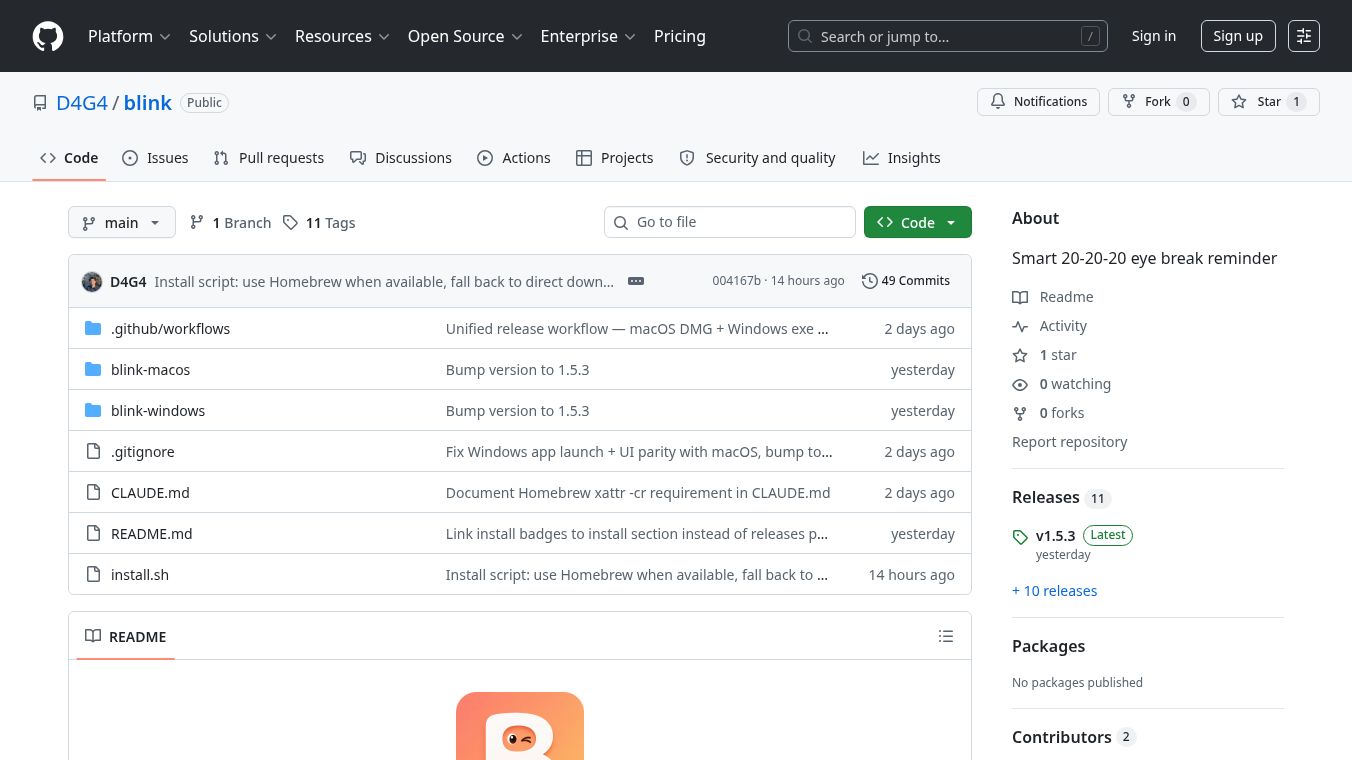Open Security and quality tab
Screen dimensions: 1352x760
pos(757,158)
